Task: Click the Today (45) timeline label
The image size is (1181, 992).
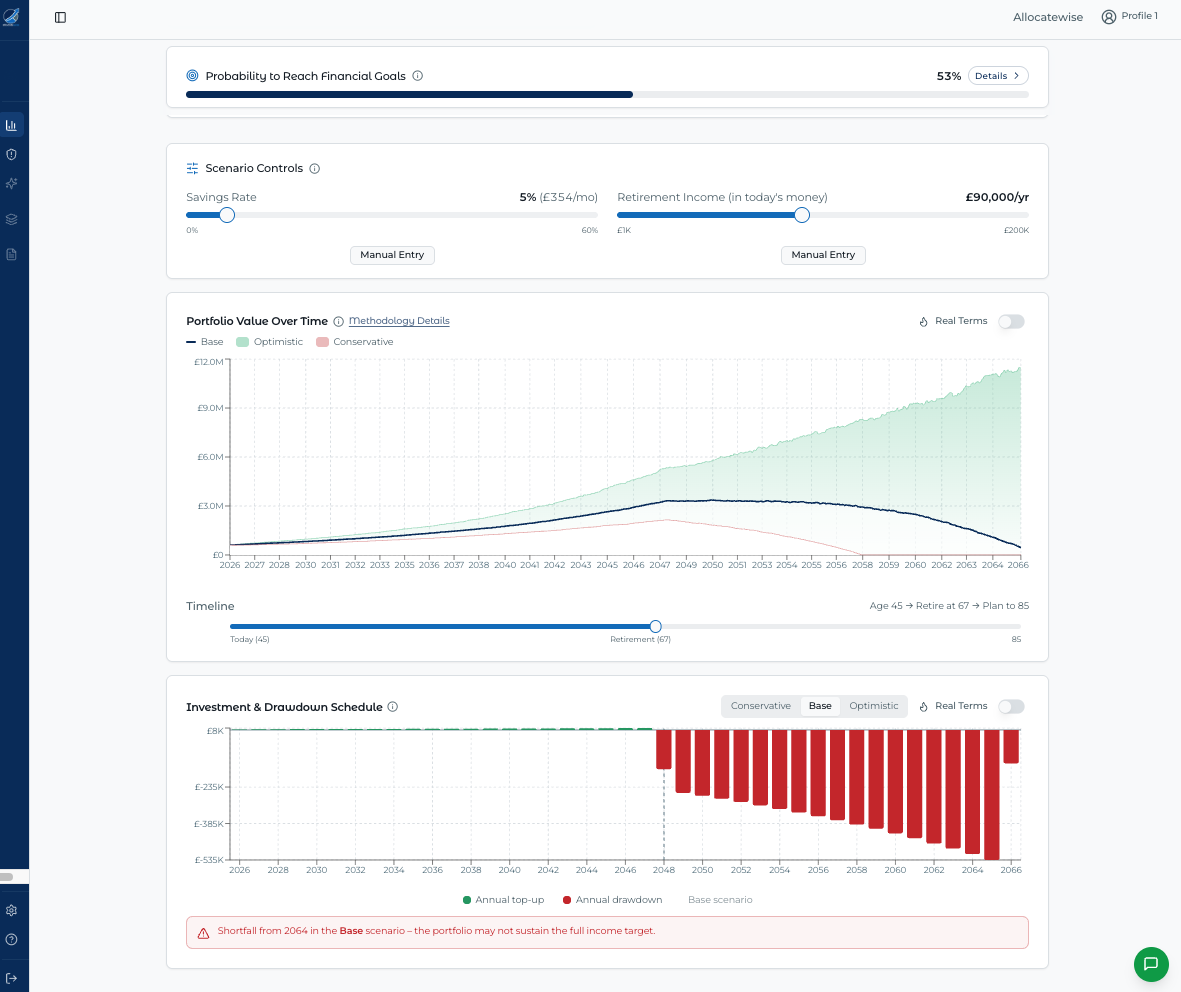Action: coord(249,639)
